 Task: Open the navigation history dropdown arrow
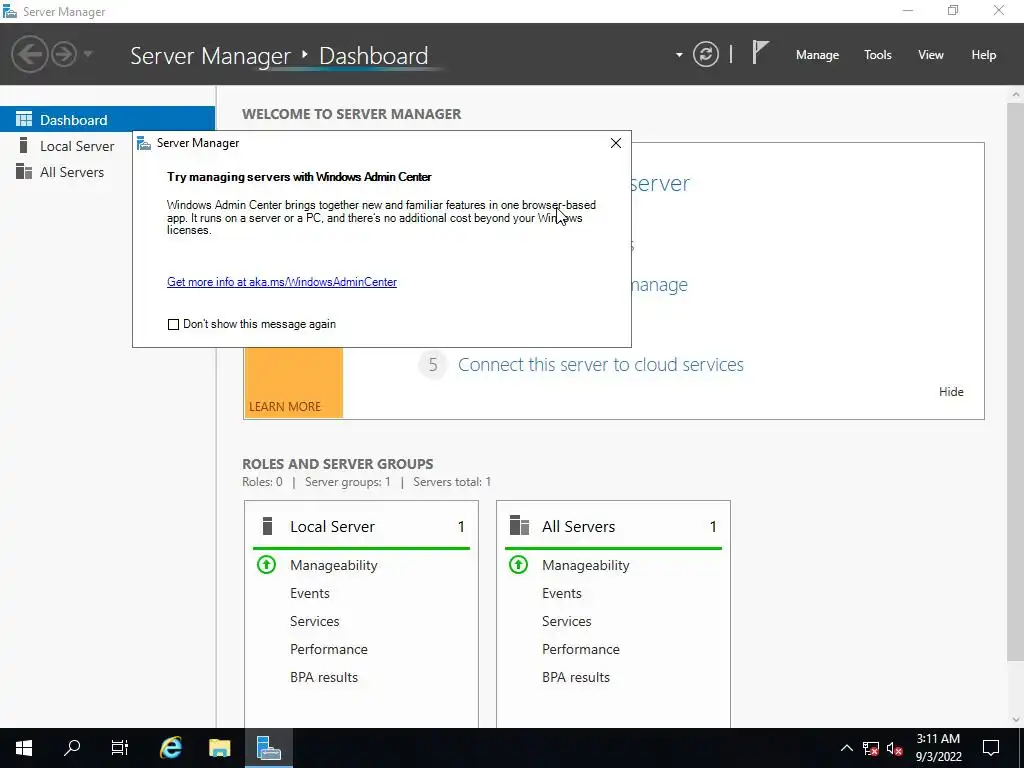pyautogui.click(x=88, y=54)
